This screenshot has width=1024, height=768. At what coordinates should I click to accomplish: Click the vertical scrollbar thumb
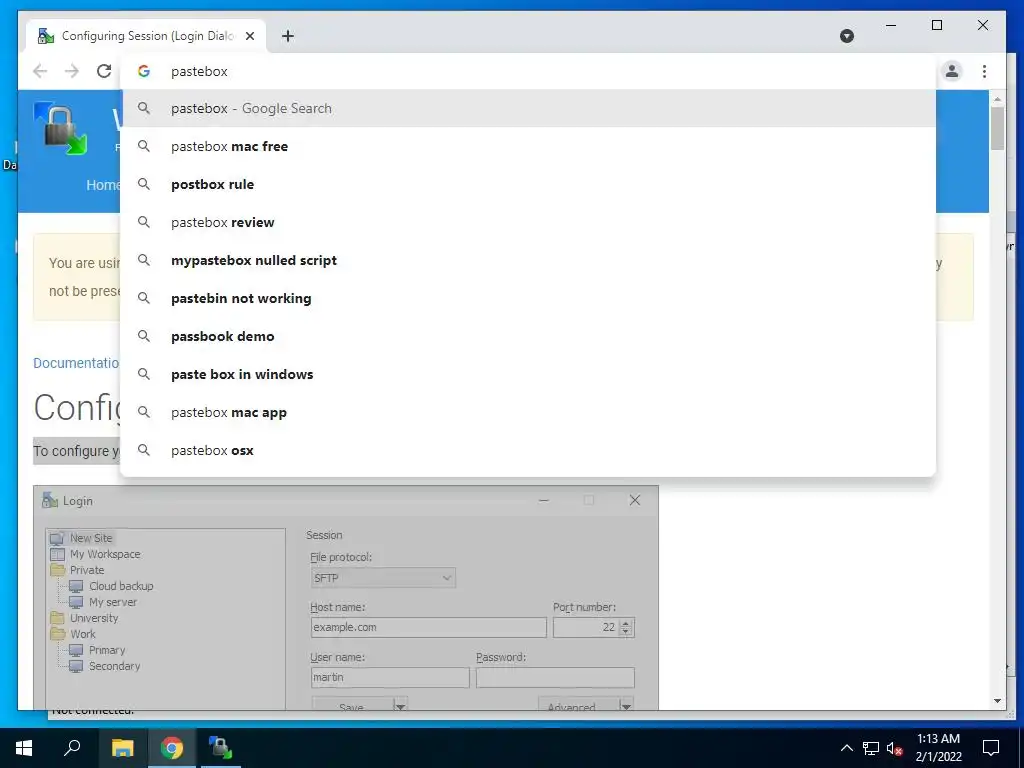pyautogui.click(x=997, y=129)
